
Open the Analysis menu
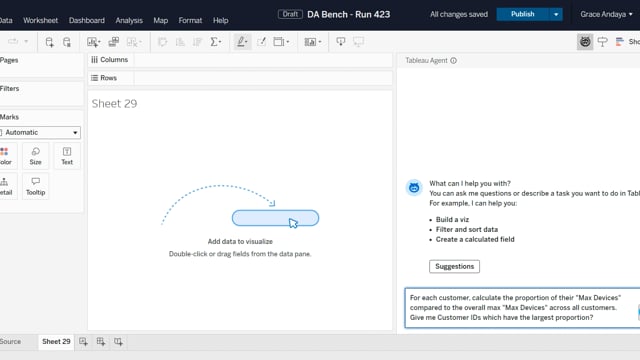coord(129,20)
